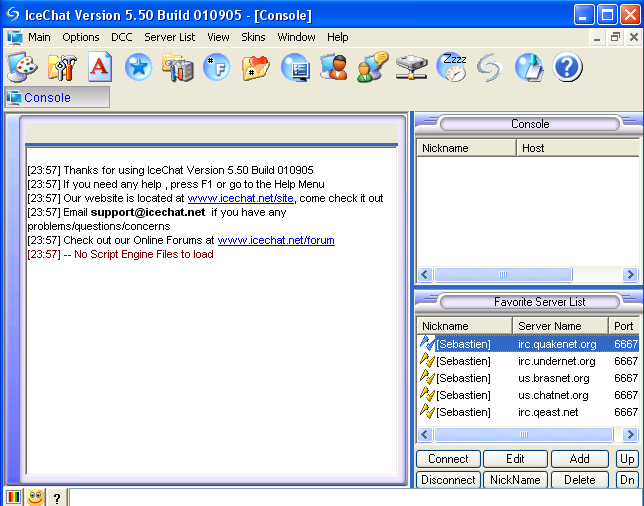Image resolution: width=644 pixels, height=506 pixels.
Task: Open the folder with heart favorites icon
Action: tap(255, 67)
